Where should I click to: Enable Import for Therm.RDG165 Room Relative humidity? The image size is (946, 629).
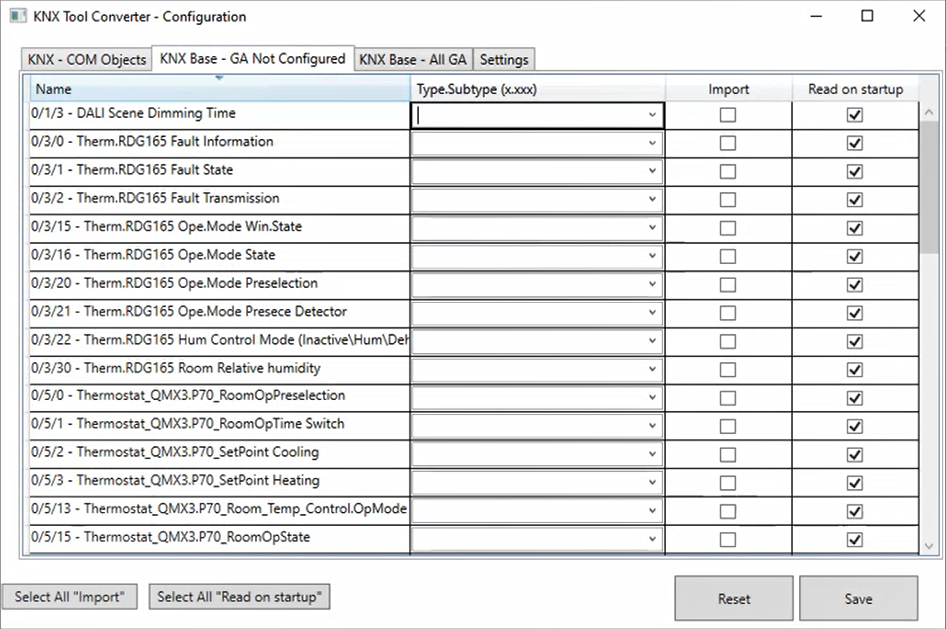tap(728, 369)
